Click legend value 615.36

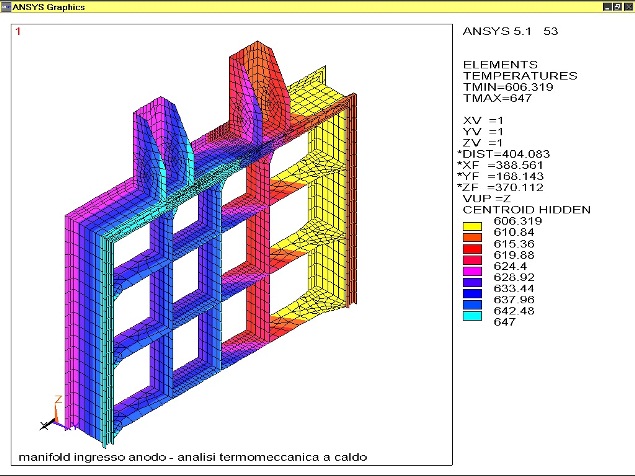pos(514,244)
